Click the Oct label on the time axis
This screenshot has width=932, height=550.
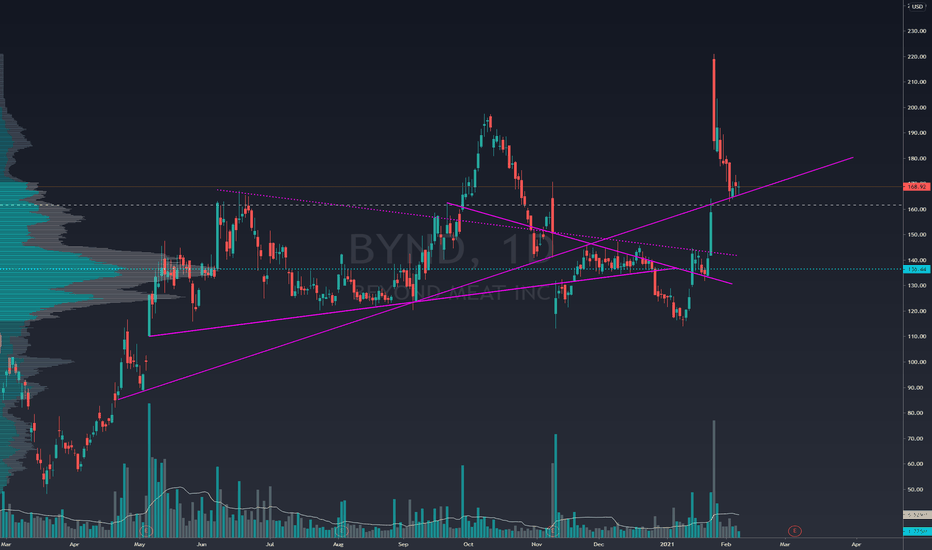pyautogui.click(x=468, y=544)
